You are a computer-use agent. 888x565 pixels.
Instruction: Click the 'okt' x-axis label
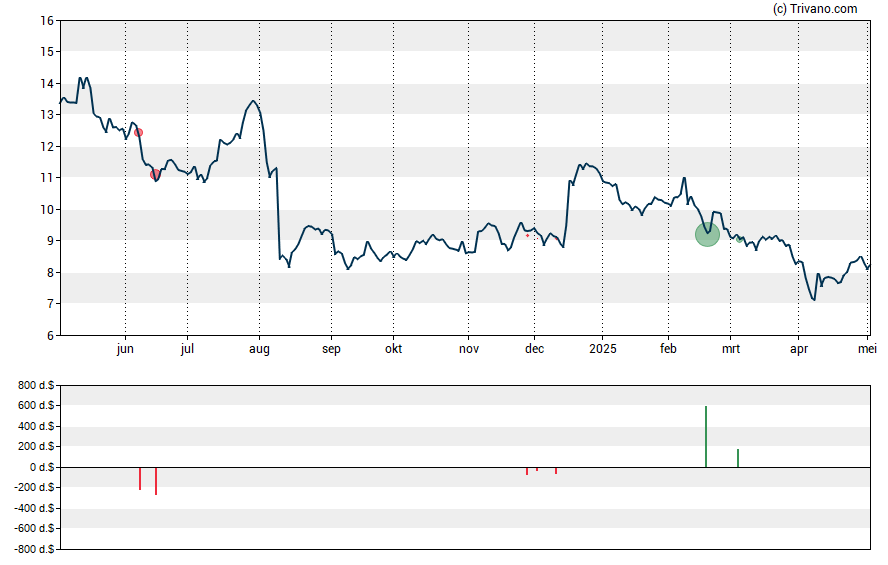coord(394,349)
